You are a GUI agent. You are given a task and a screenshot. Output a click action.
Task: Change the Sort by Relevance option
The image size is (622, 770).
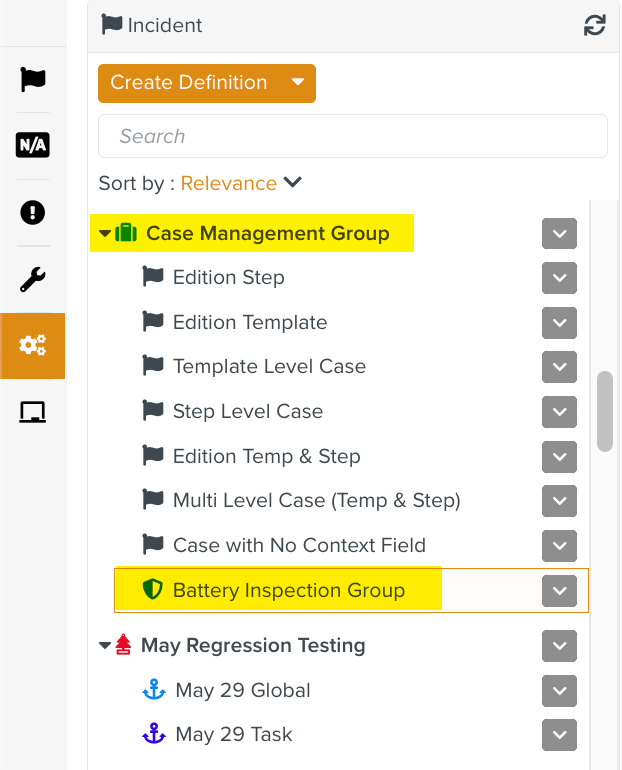[x=240, y=183]
